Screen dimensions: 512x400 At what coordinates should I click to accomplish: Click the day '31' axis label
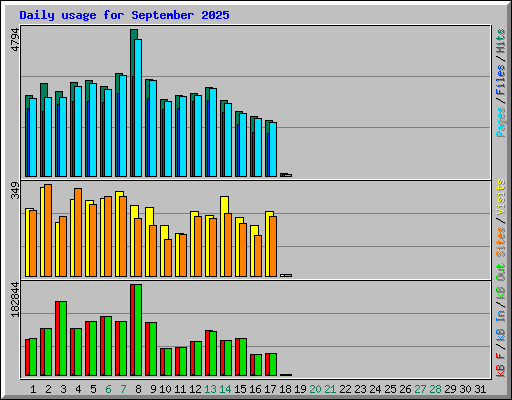[x=480, y=389]
